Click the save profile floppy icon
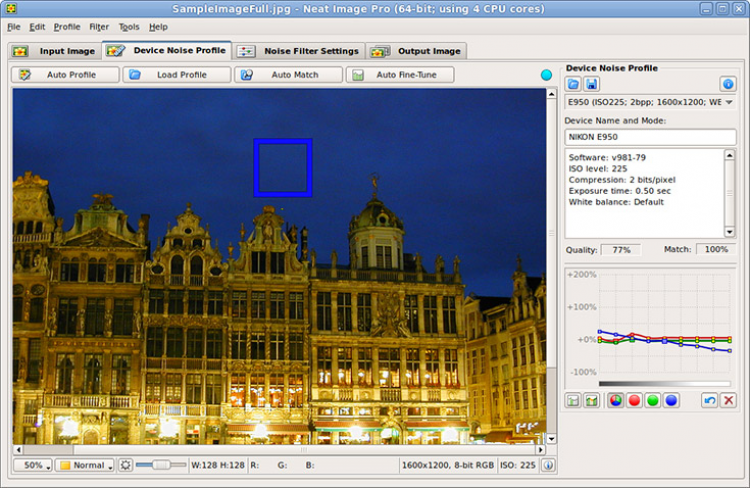Screen dimensions: 750x488 click(x=592, y=84)
